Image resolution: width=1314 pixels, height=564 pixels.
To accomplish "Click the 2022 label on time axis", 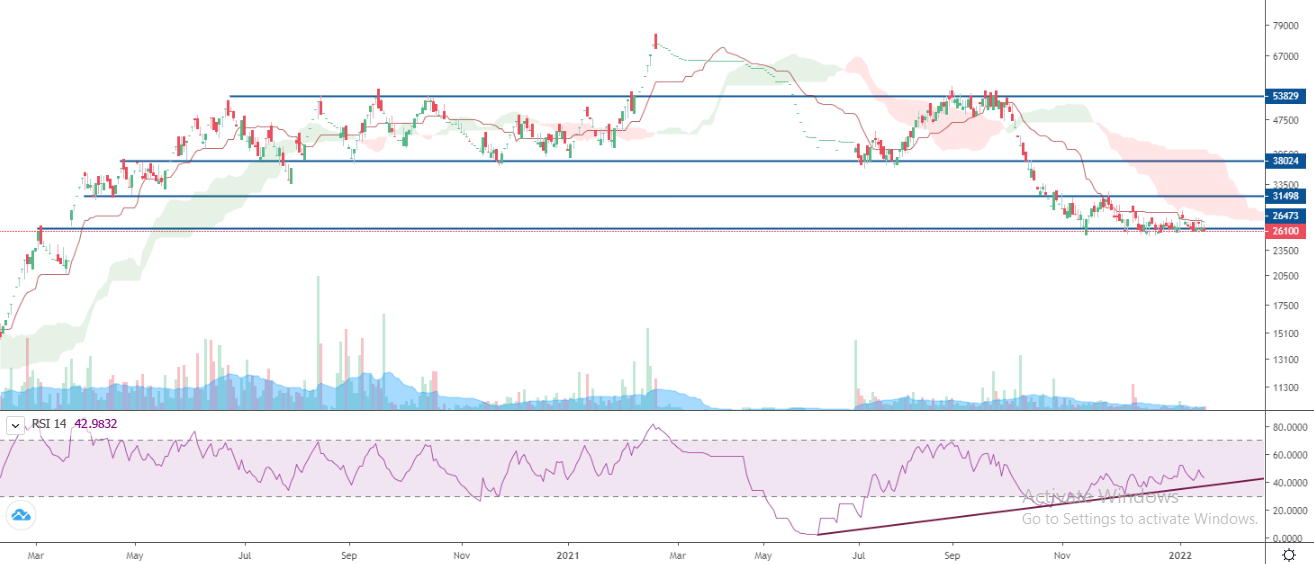I will 1181,551.
